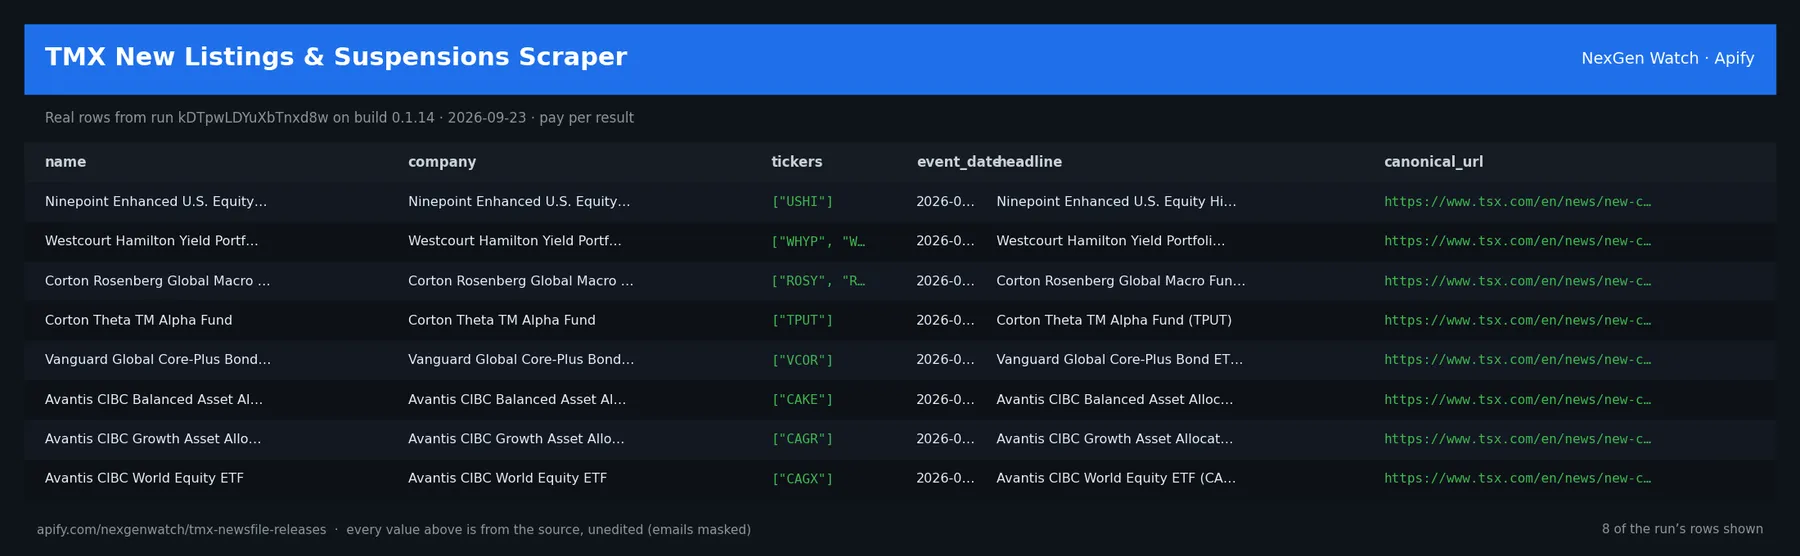Click the name cell 'Westcourt Hamilton Yield Portf…'
Viewport: 1800px width, 556px height.
click(152, 241)
